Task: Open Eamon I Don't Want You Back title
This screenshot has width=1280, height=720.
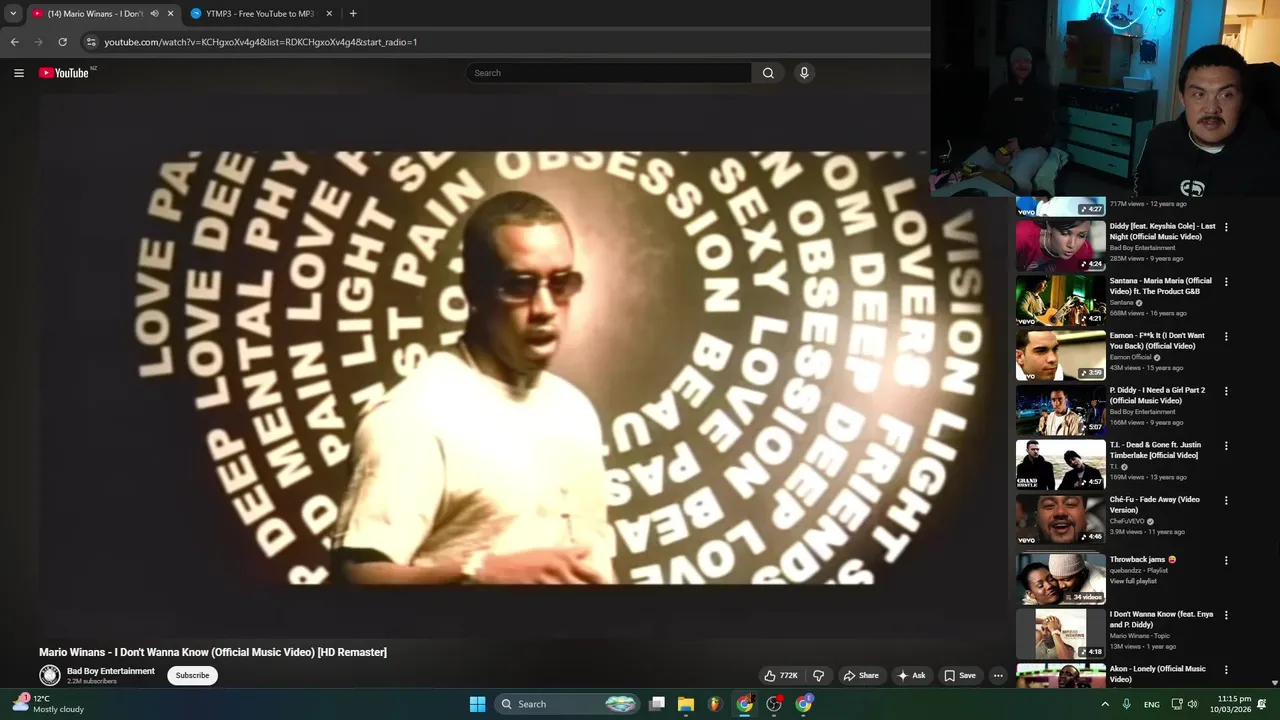Action: [x=1157, y=341]
